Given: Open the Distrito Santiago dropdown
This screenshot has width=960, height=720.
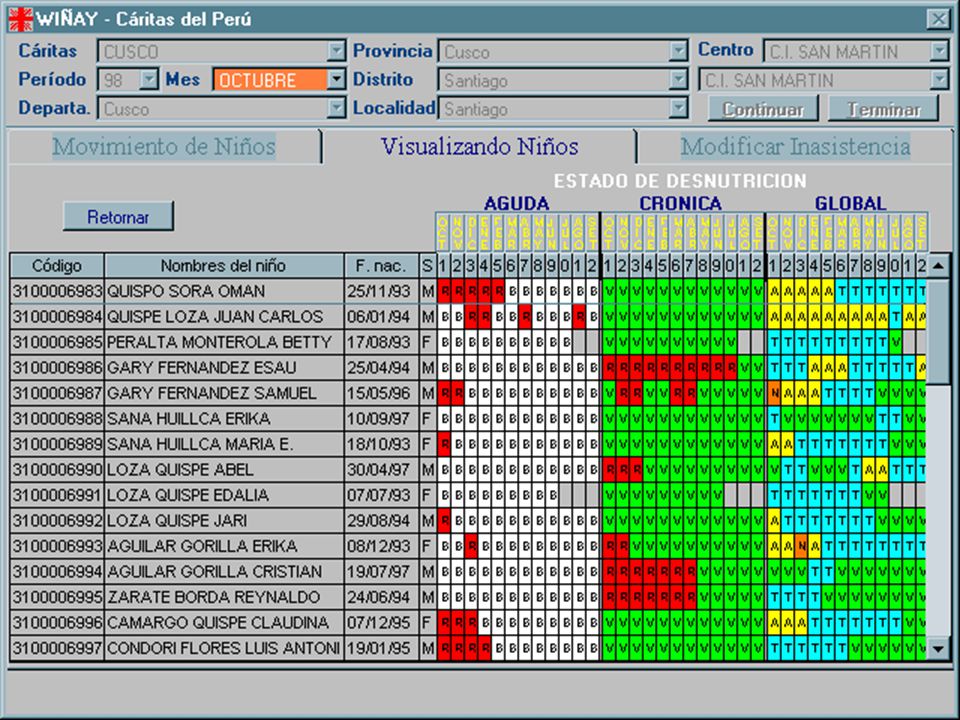Looking at the screenshot, I should pyautogui.click(x=678, y=79).
